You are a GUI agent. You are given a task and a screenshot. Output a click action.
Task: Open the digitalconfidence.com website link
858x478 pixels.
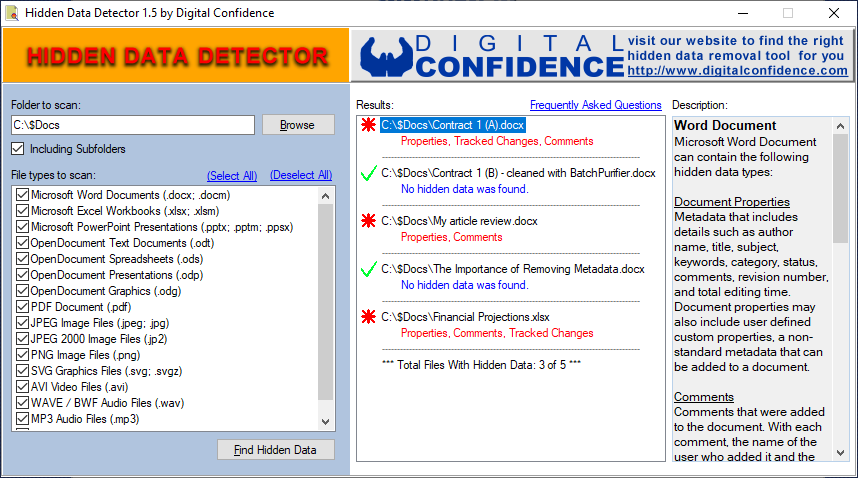pos(738,71)
